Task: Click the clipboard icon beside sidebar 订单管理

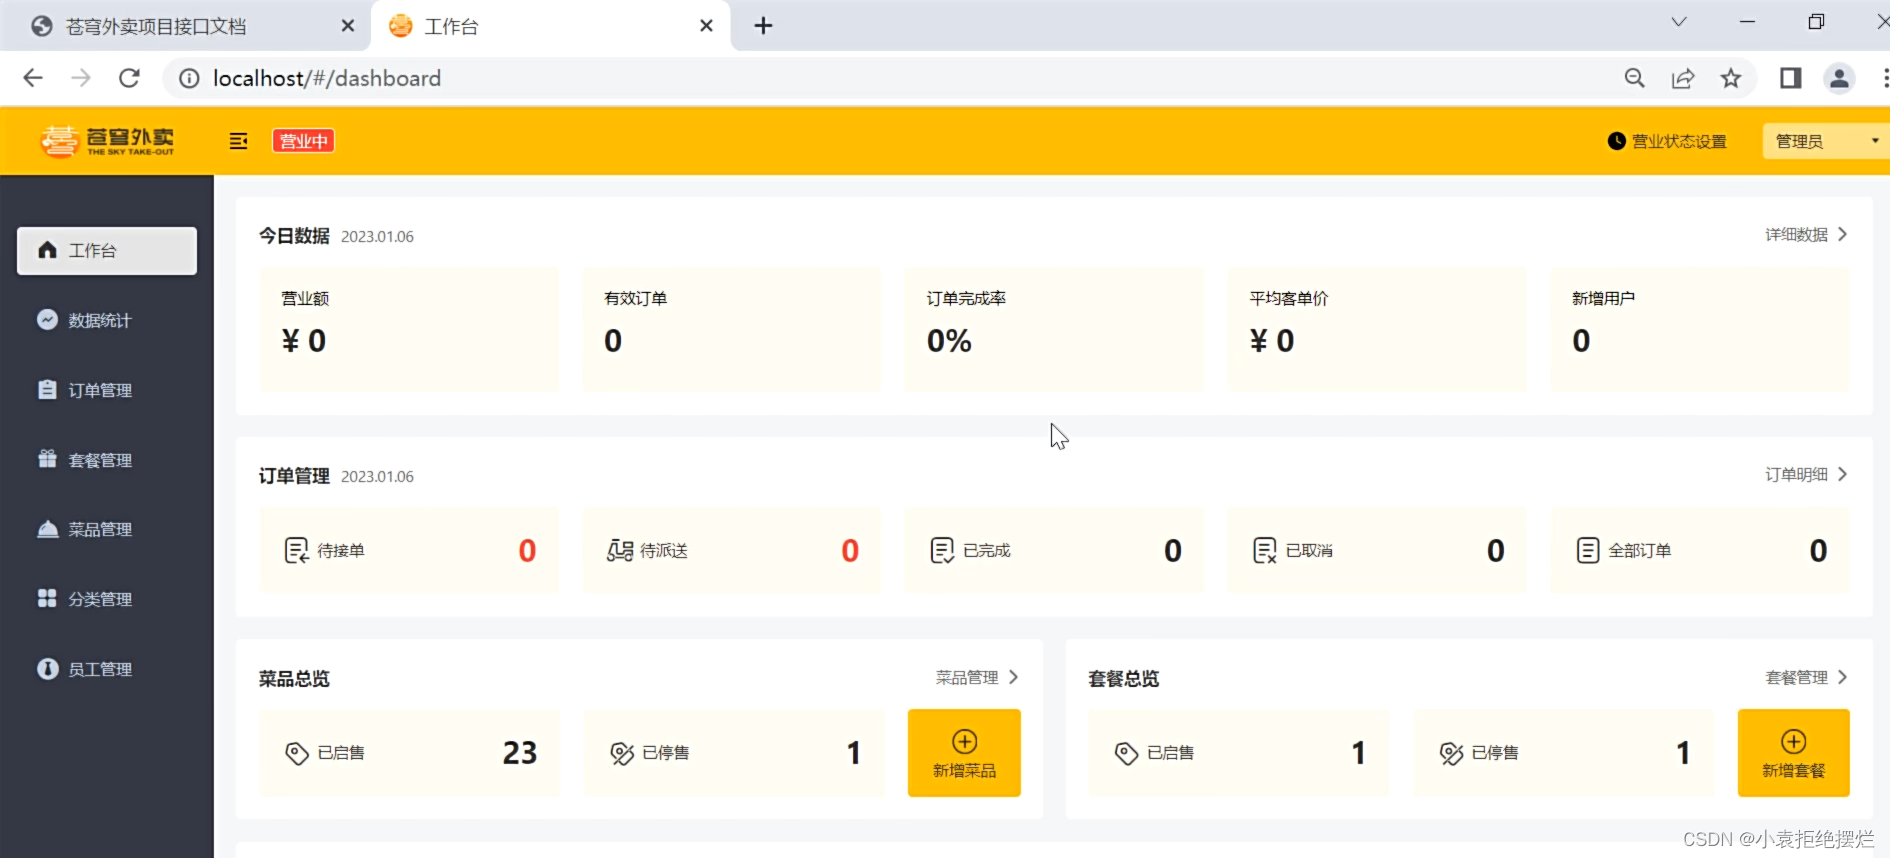Action: coord(47,389)
